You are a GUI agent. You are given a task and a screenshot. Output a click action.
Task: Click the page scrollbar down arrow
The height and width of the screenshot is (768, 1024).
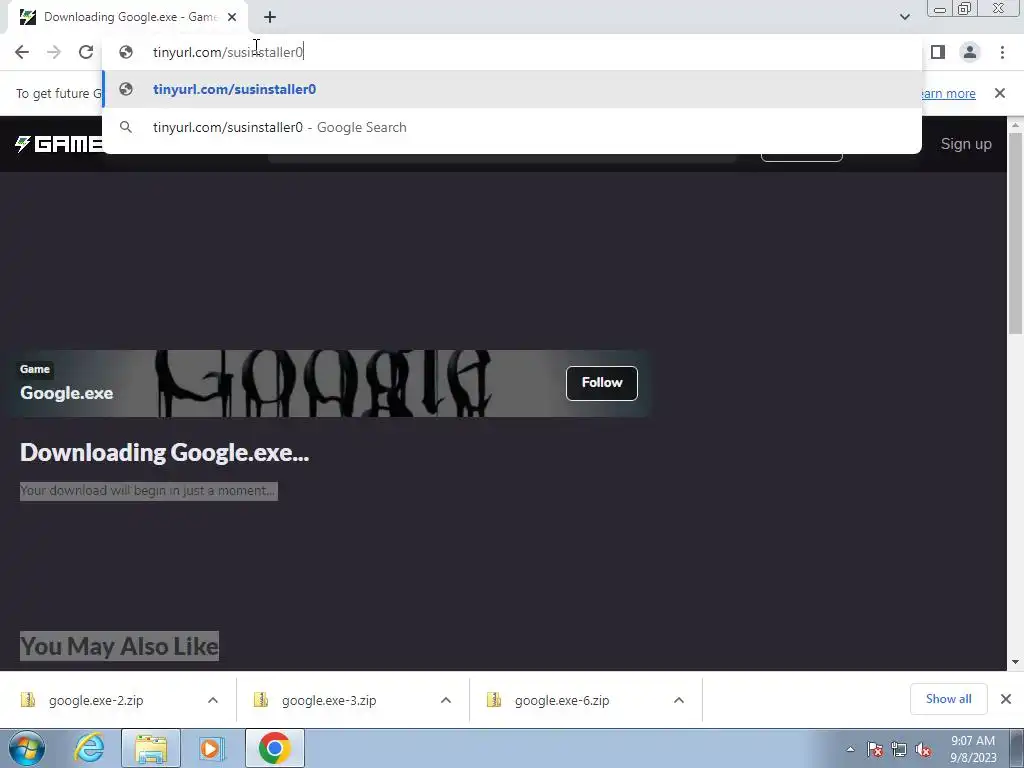[x=1015, y=662]
